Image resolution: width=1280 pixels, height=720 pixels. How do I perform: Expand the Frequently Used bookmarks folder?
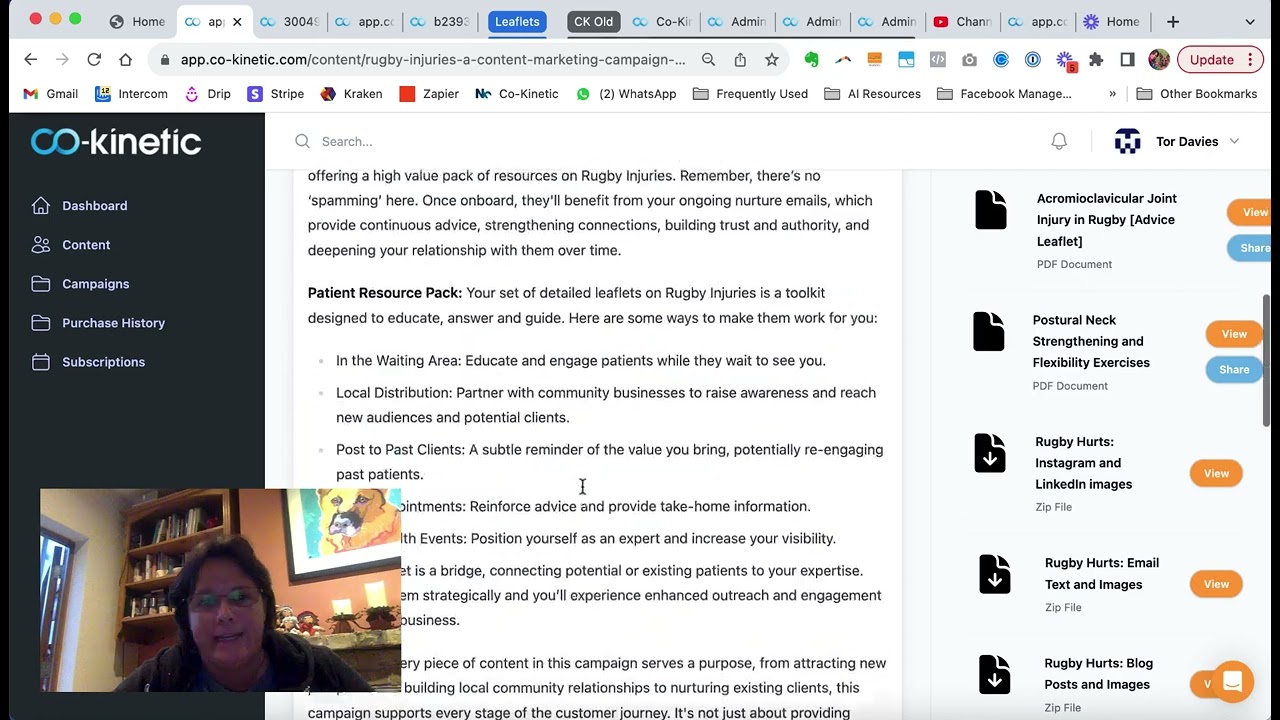coord(750,94)
